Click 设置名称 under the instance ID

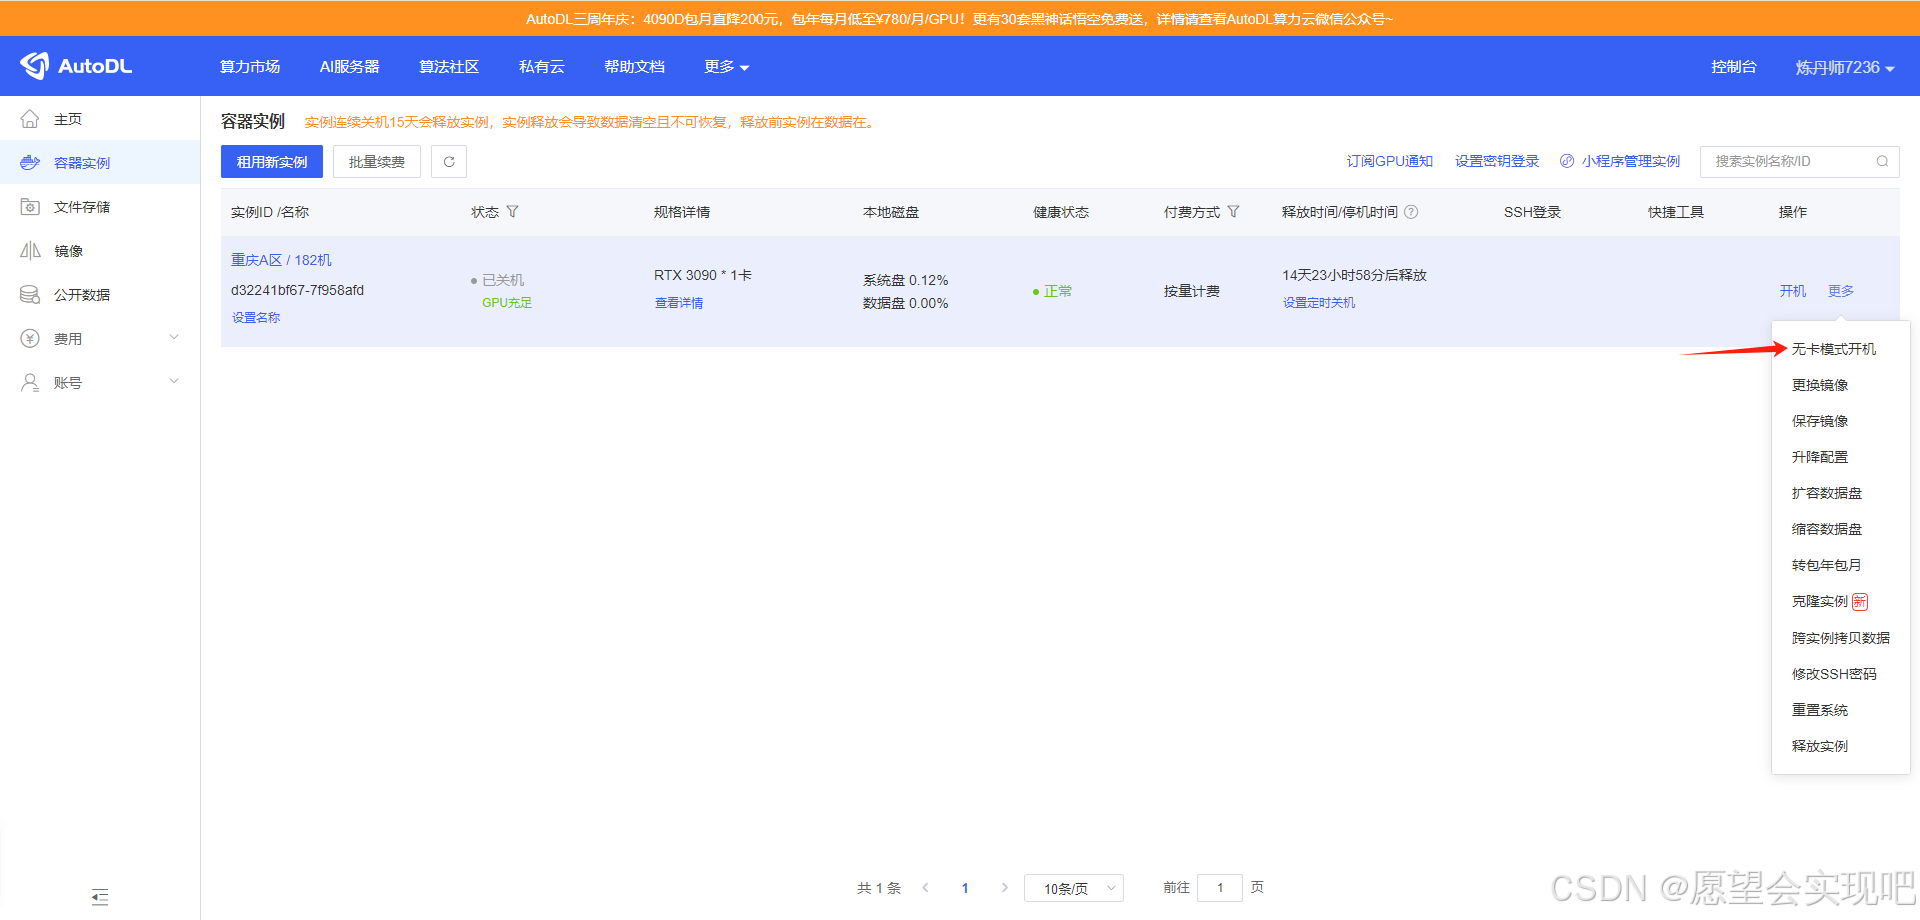click(256, 318)
